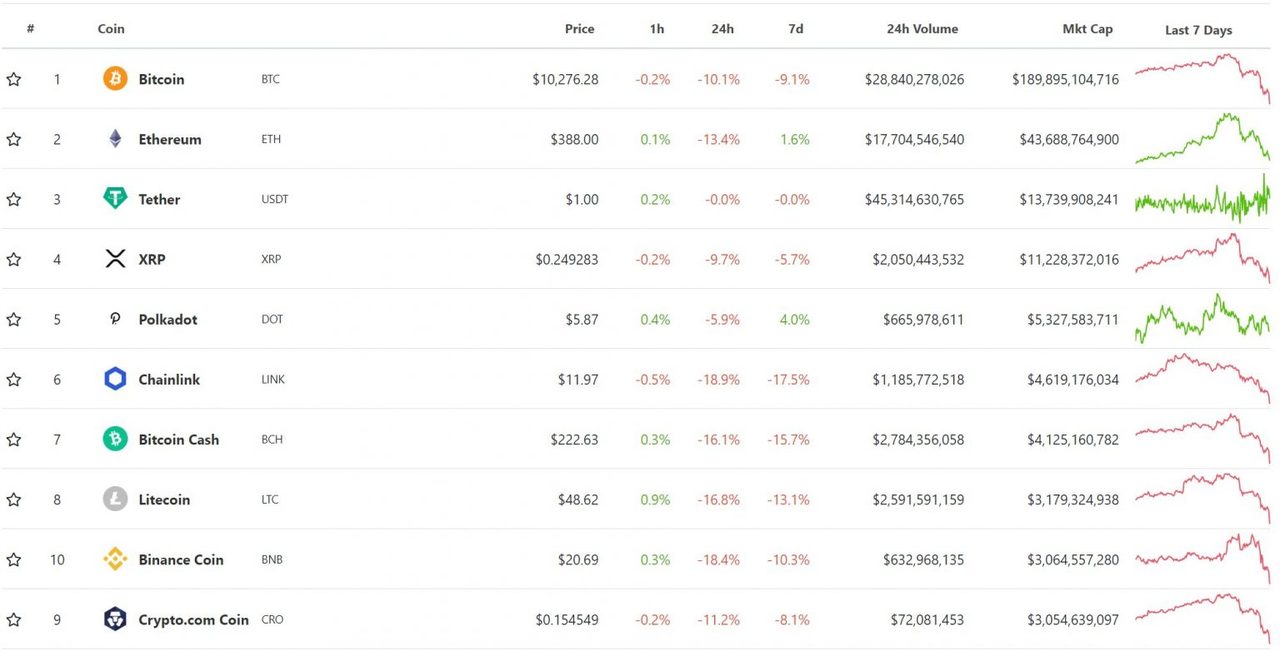
Task: Click the LINK ticker symbol
Action: point(273,379)
